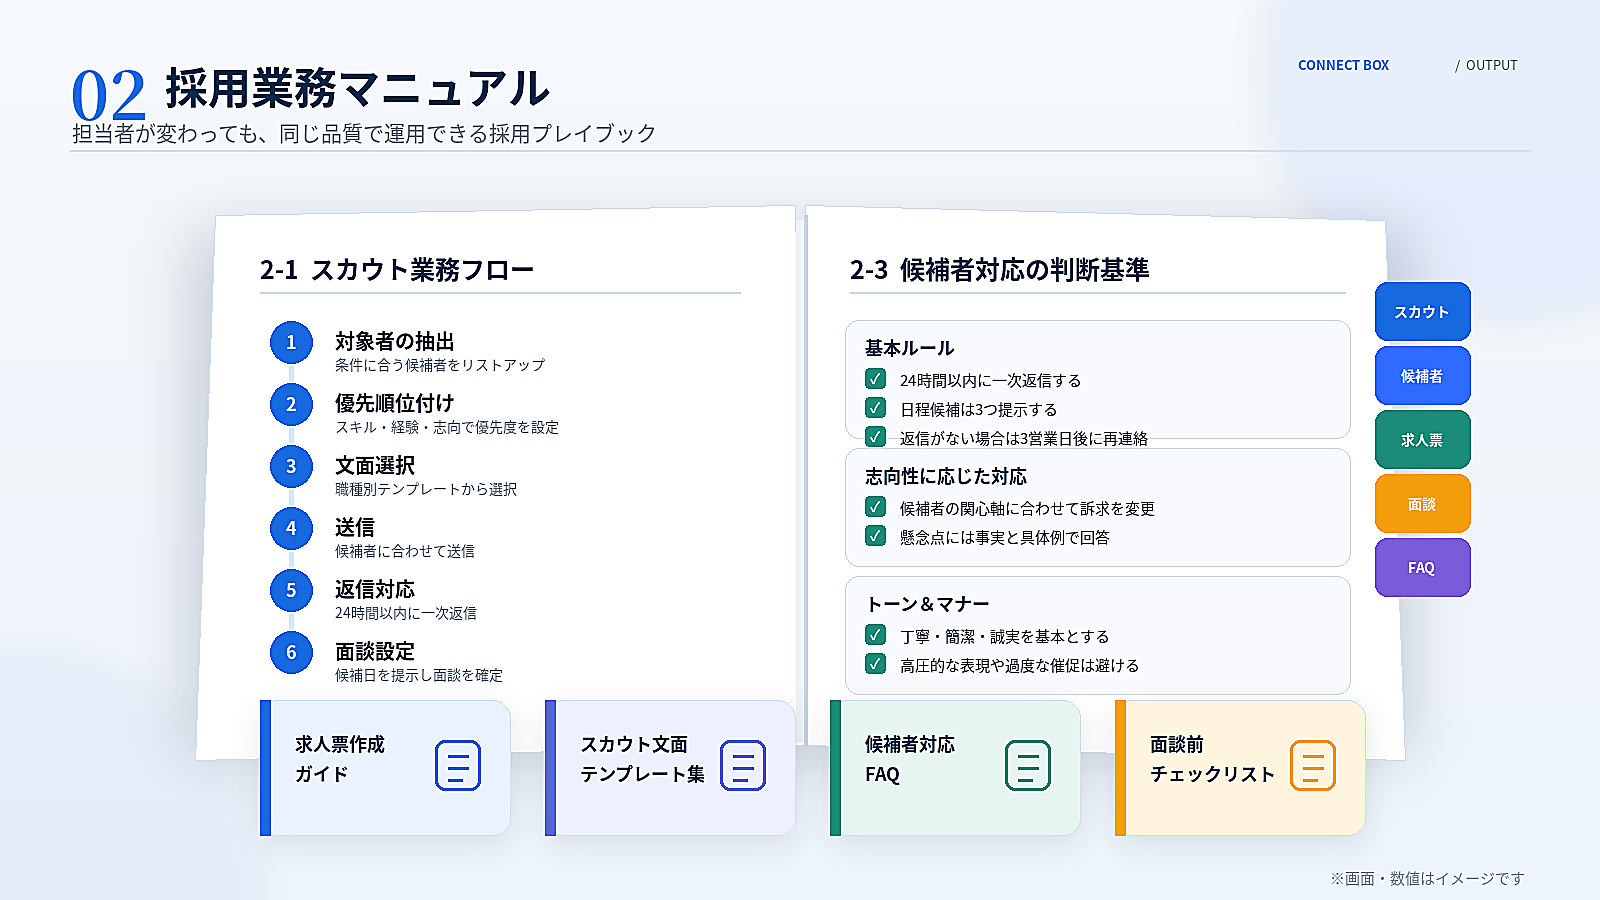Click the 志向性に応じた対応 heading
The height and width of the screenshot is (900, 1600).
coord(946,476)
